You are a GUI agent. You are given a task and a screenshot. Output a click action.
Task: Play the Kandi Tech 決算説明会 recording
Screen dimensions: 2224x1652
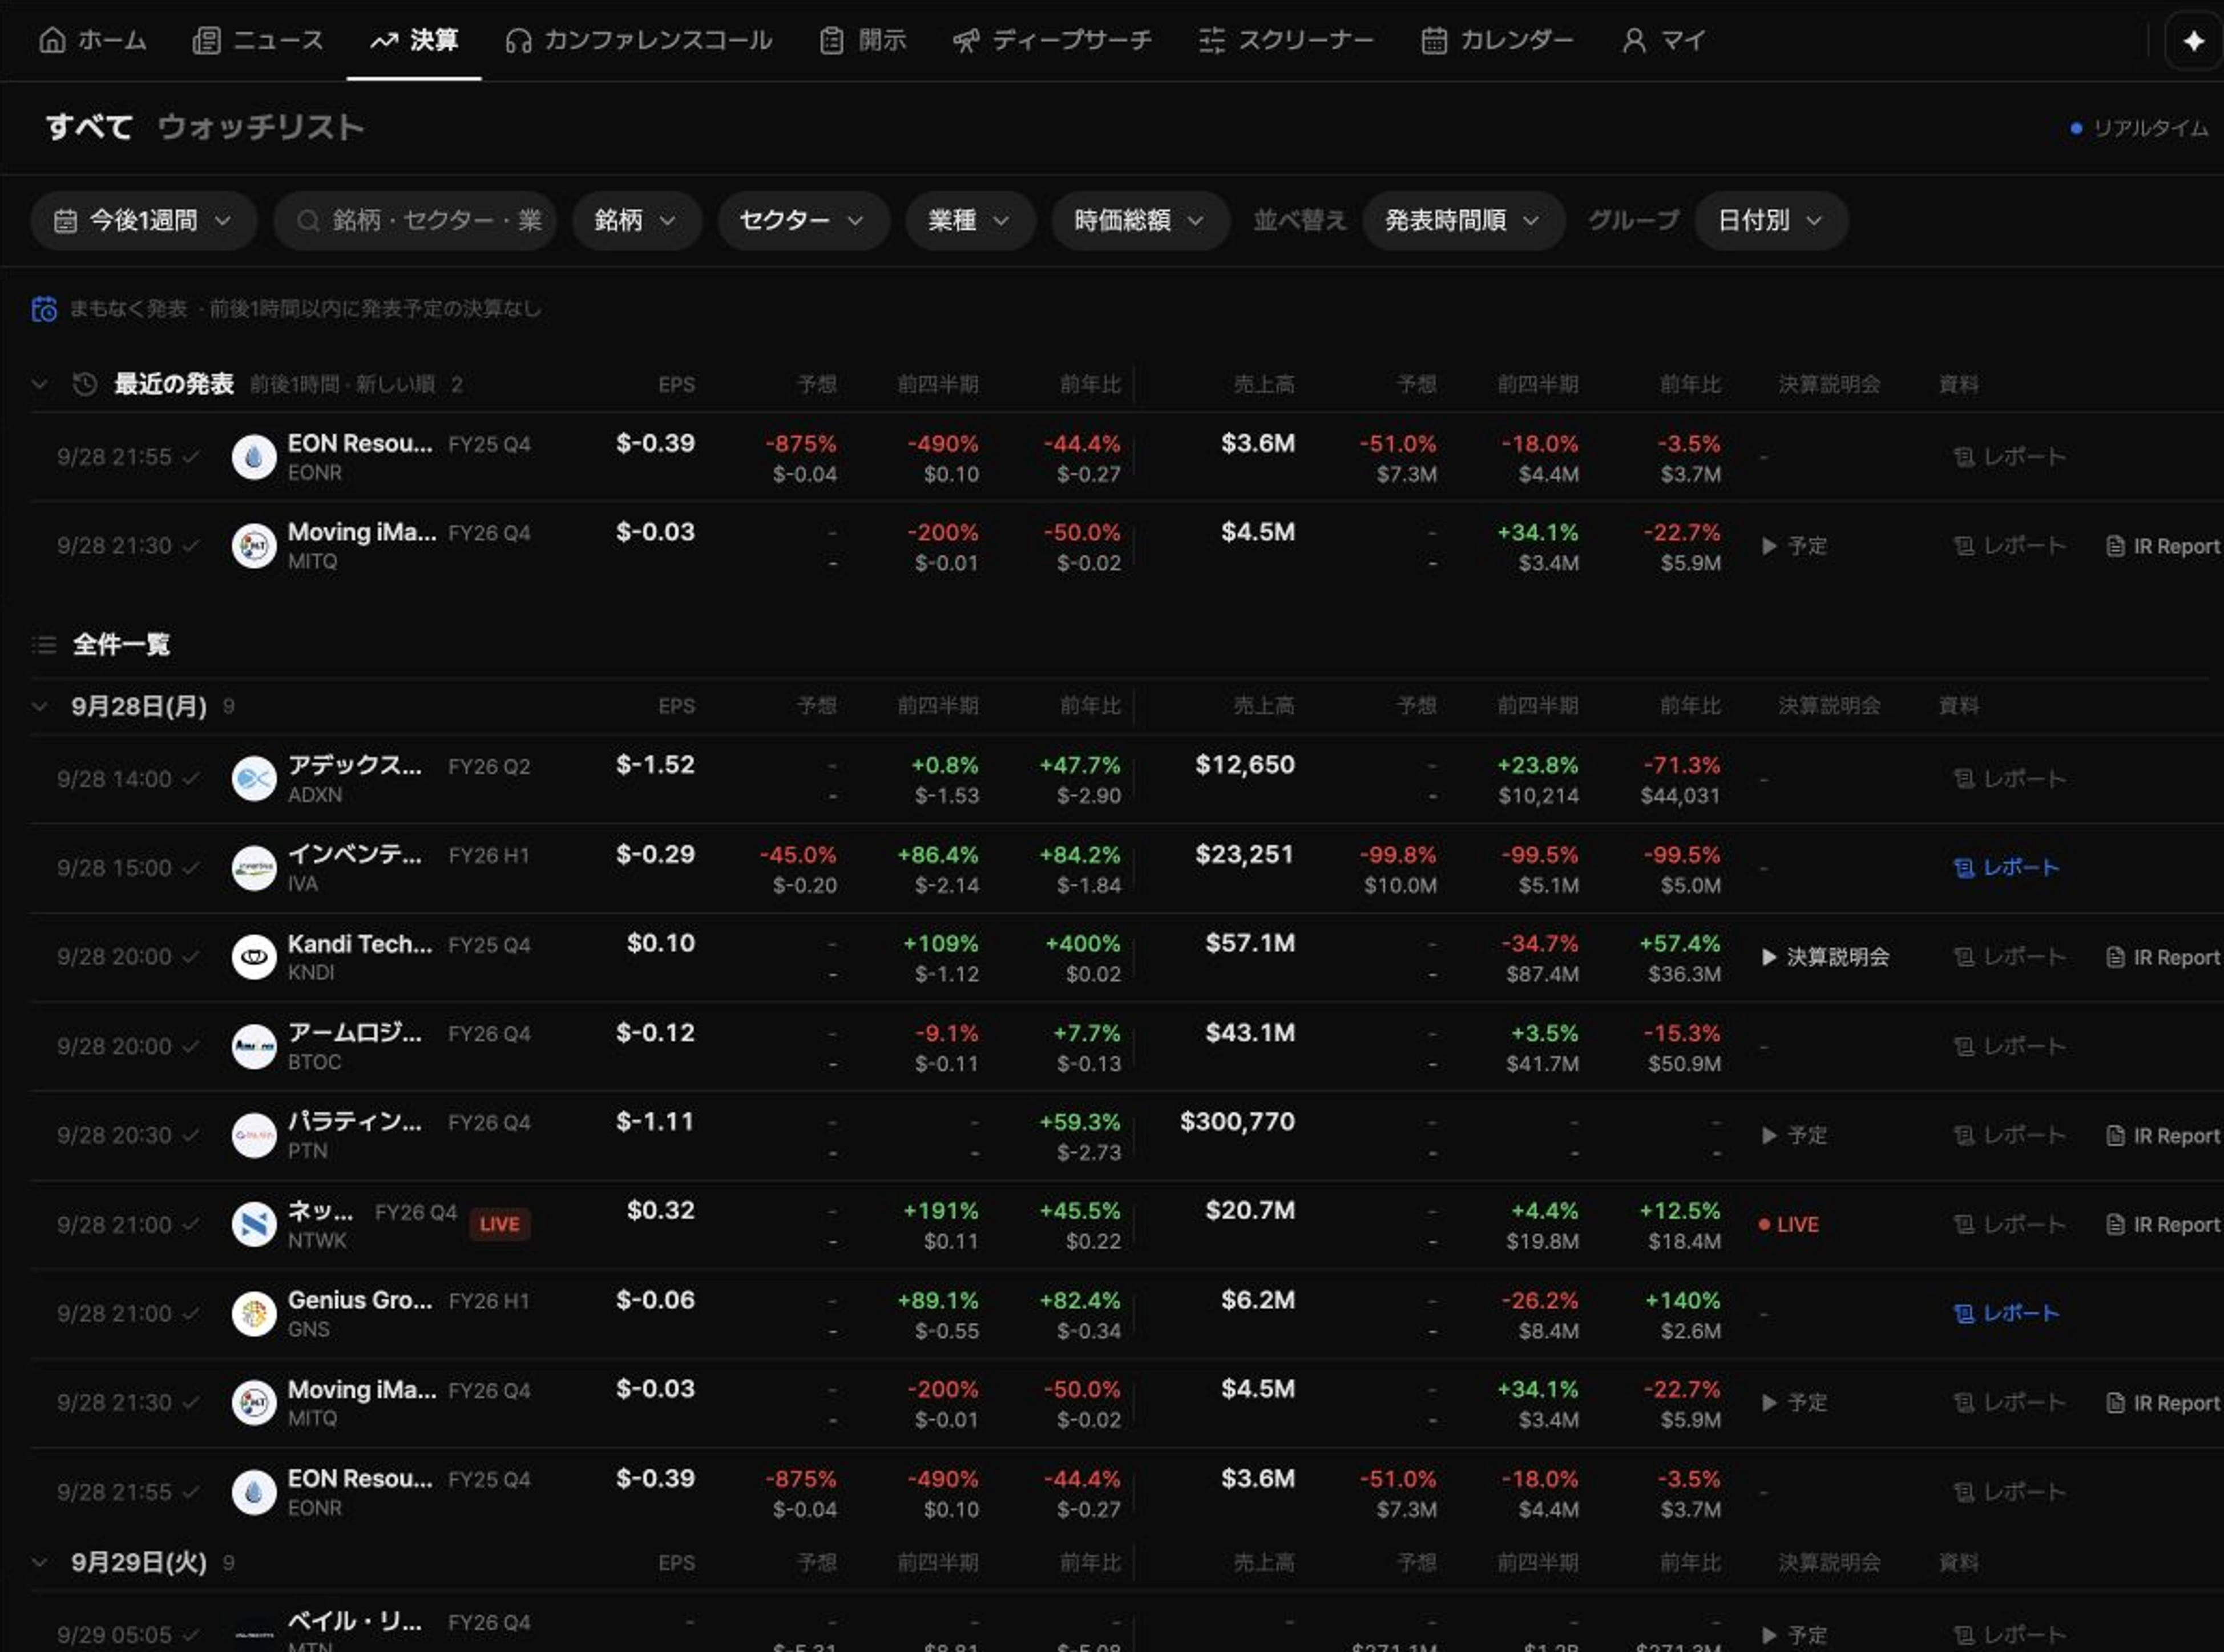tap(1825, 957)
